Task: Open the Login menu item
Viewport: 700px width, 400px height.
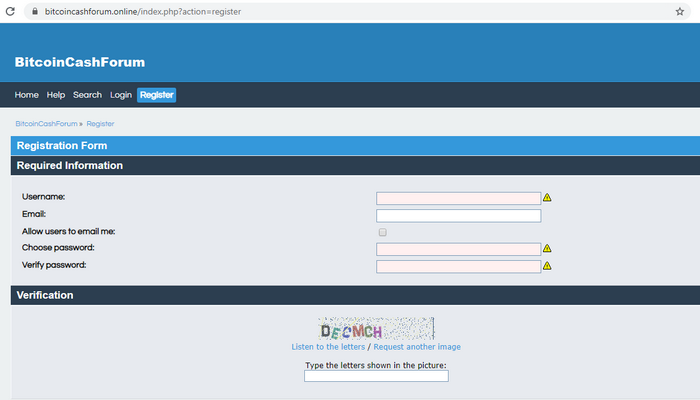Action: click(121, 95)
